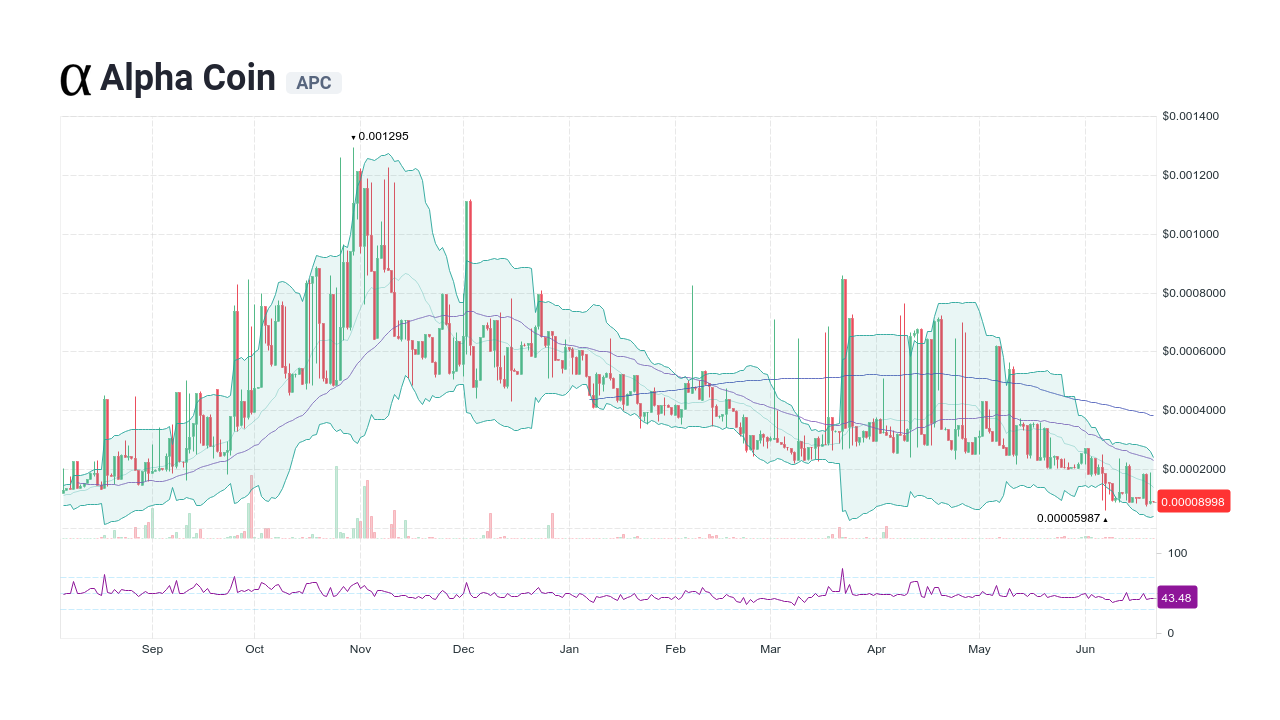Select the APC ticker badge
Image resolution: width=1280 pixels, height=720 pixels.
click(314, 82)
